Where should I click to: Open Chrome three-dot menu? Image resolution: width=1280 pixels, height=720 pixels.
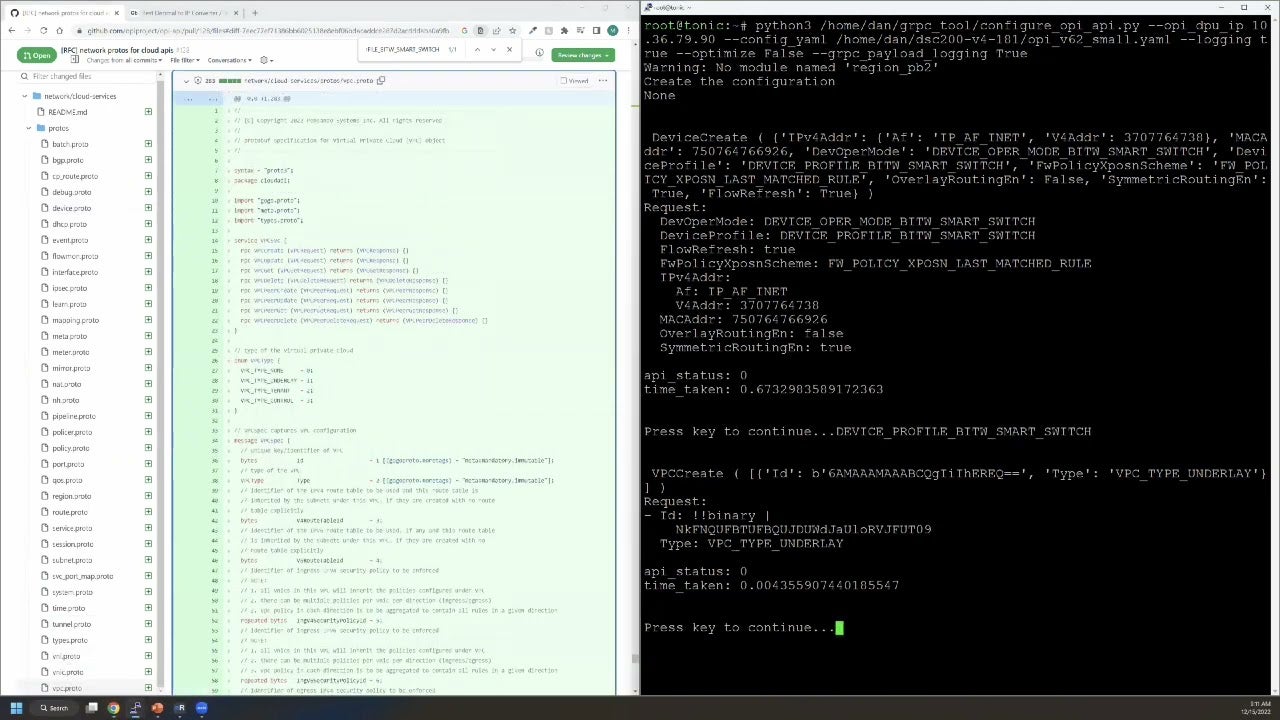[x=629, y=31]
